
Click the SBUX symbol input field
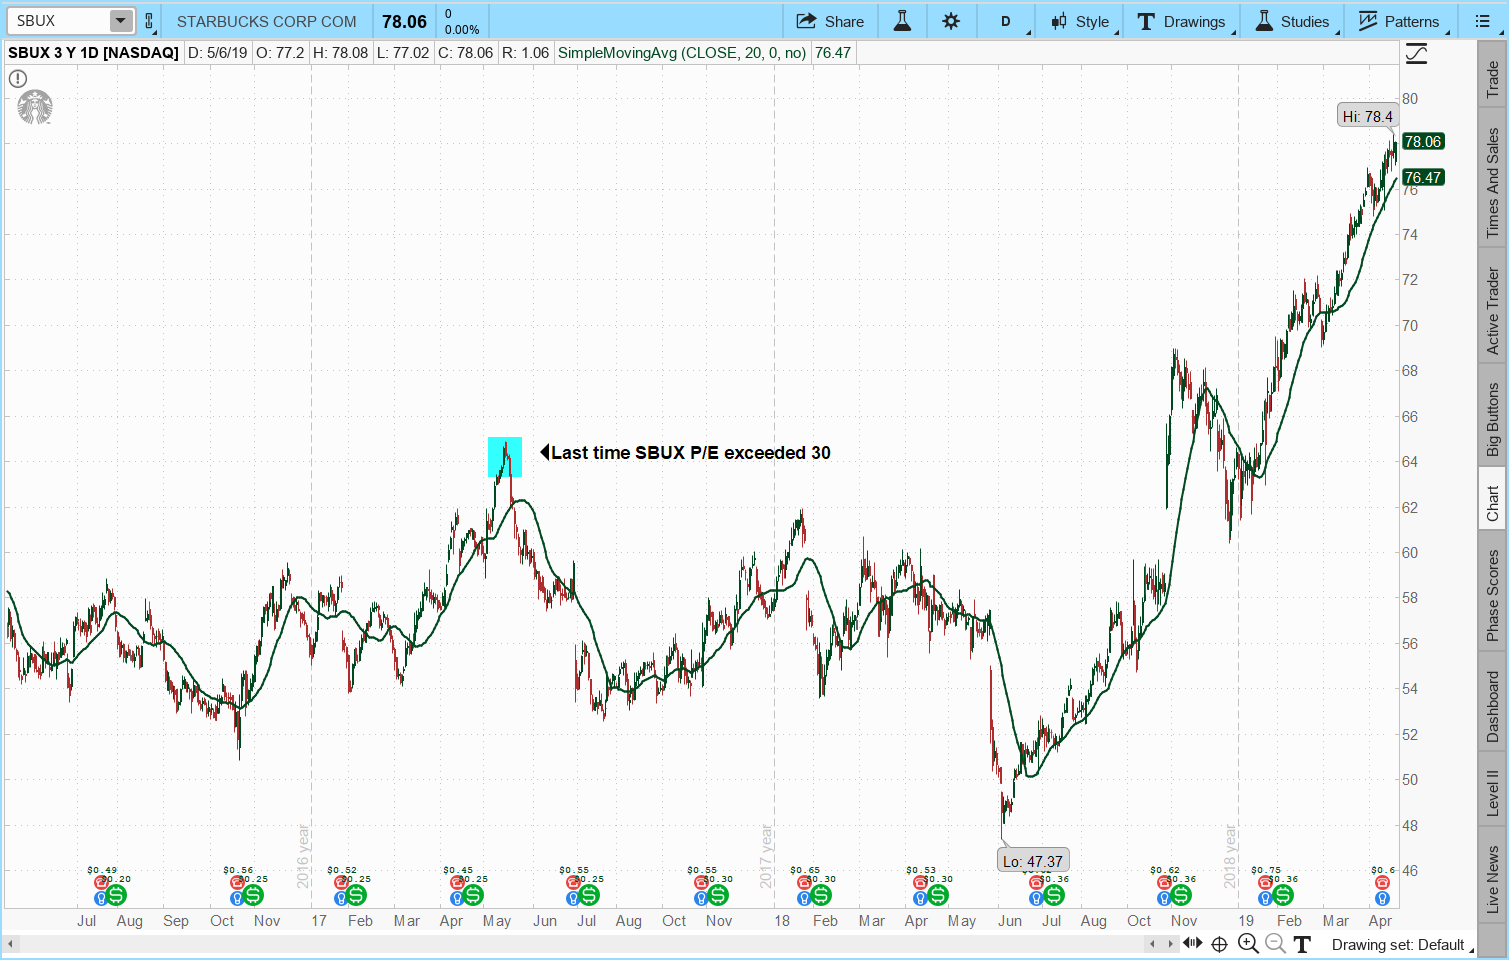[59, 21]
